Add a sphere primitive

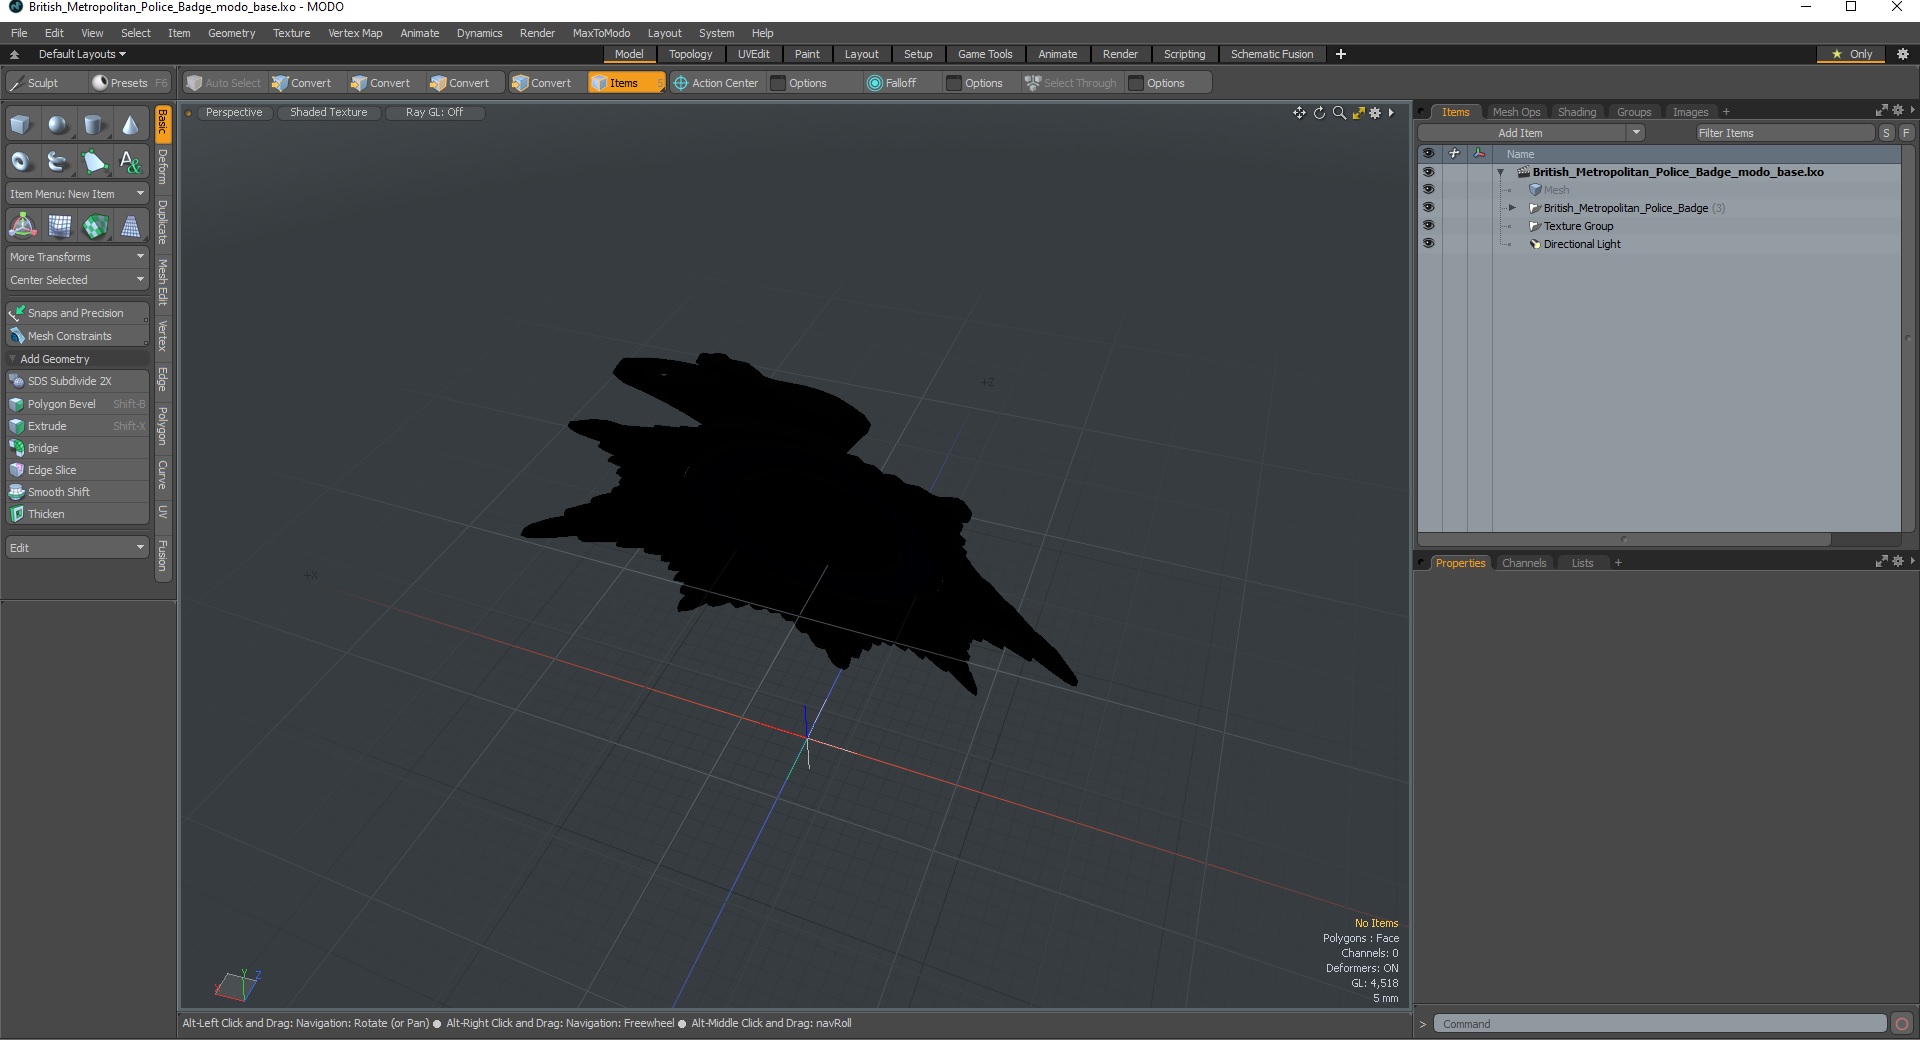(x=58, y=125)
